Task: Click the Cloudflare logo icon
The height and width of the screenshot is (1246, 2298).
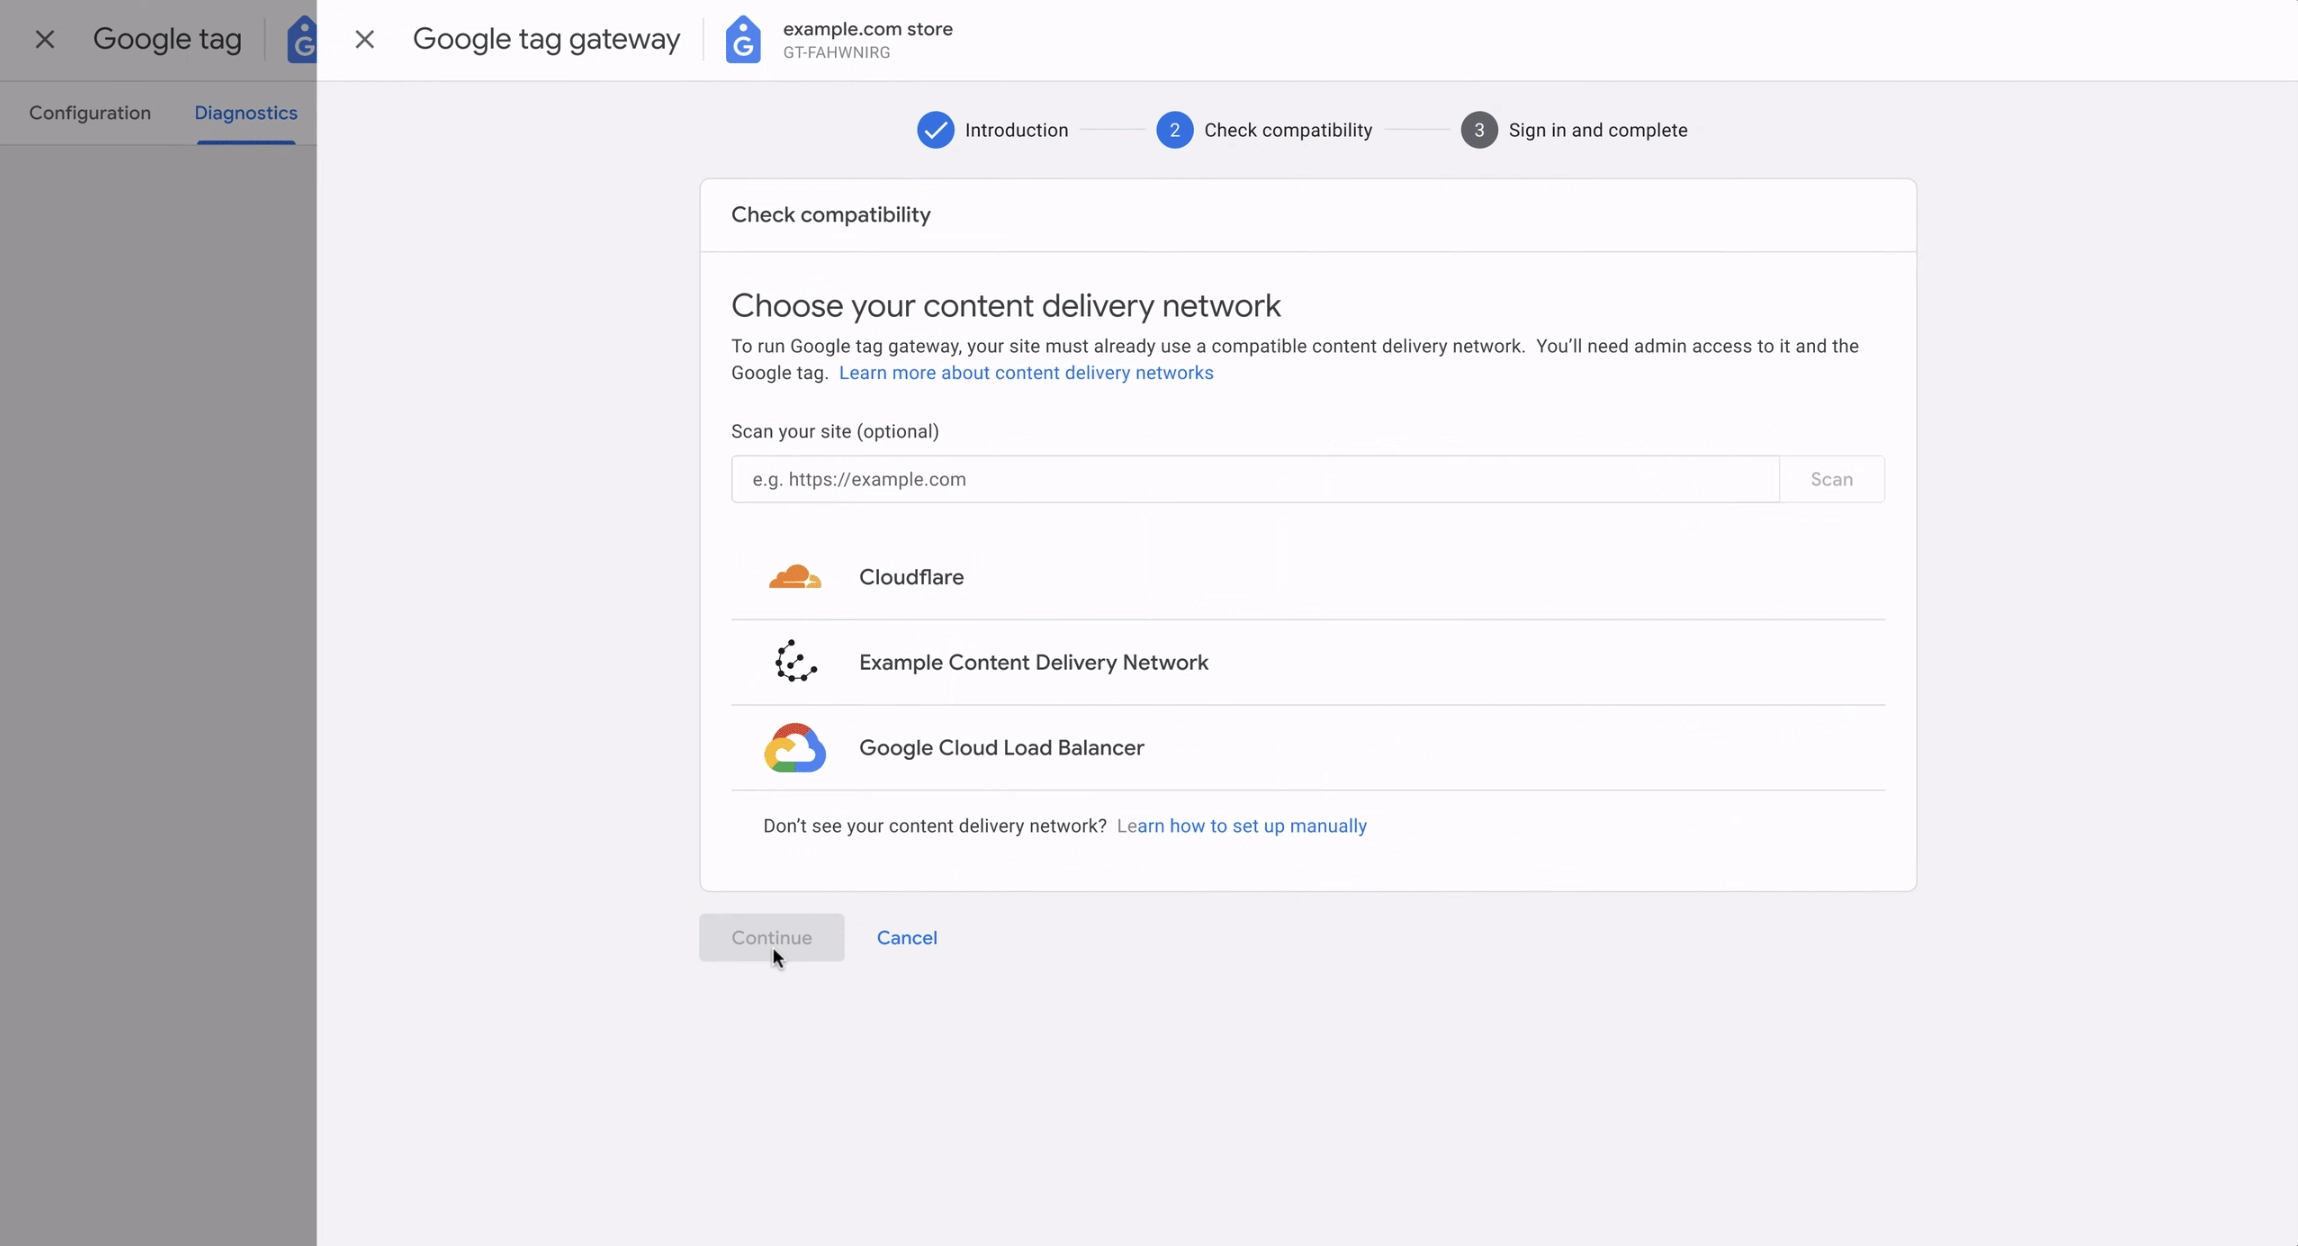Action: click(795, 577)
